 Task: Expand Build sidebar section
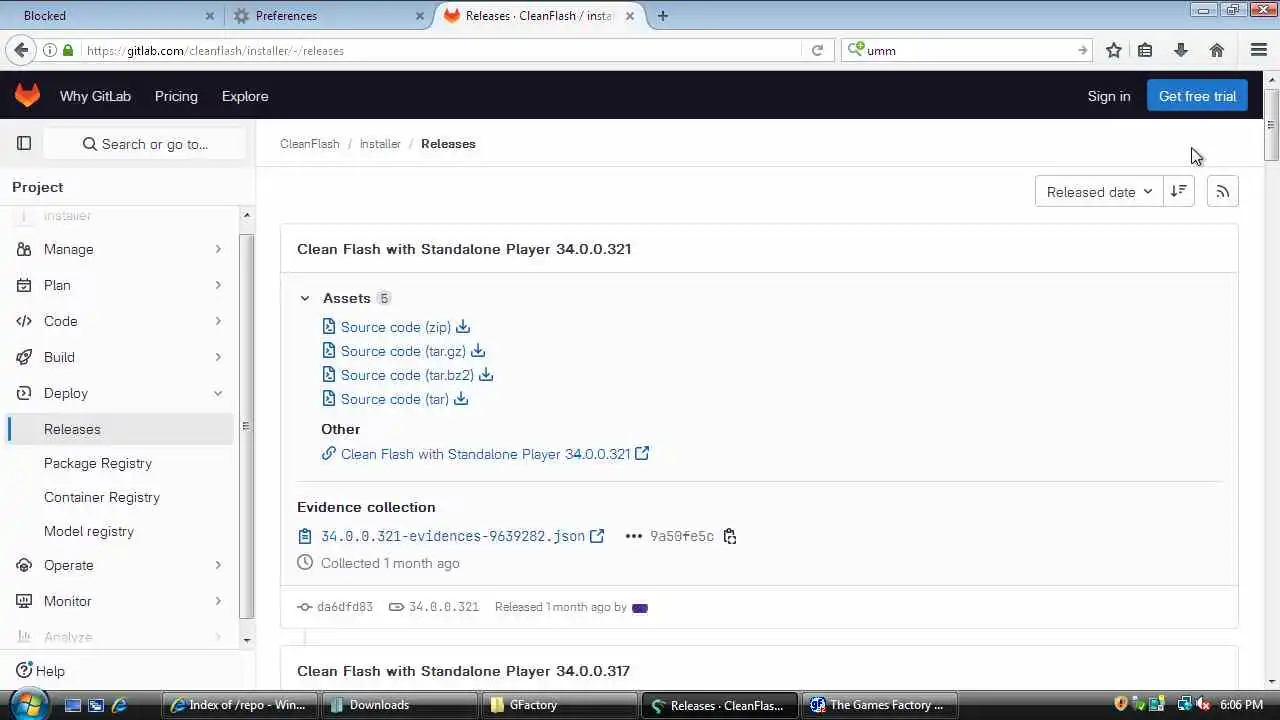coord(120,357)
